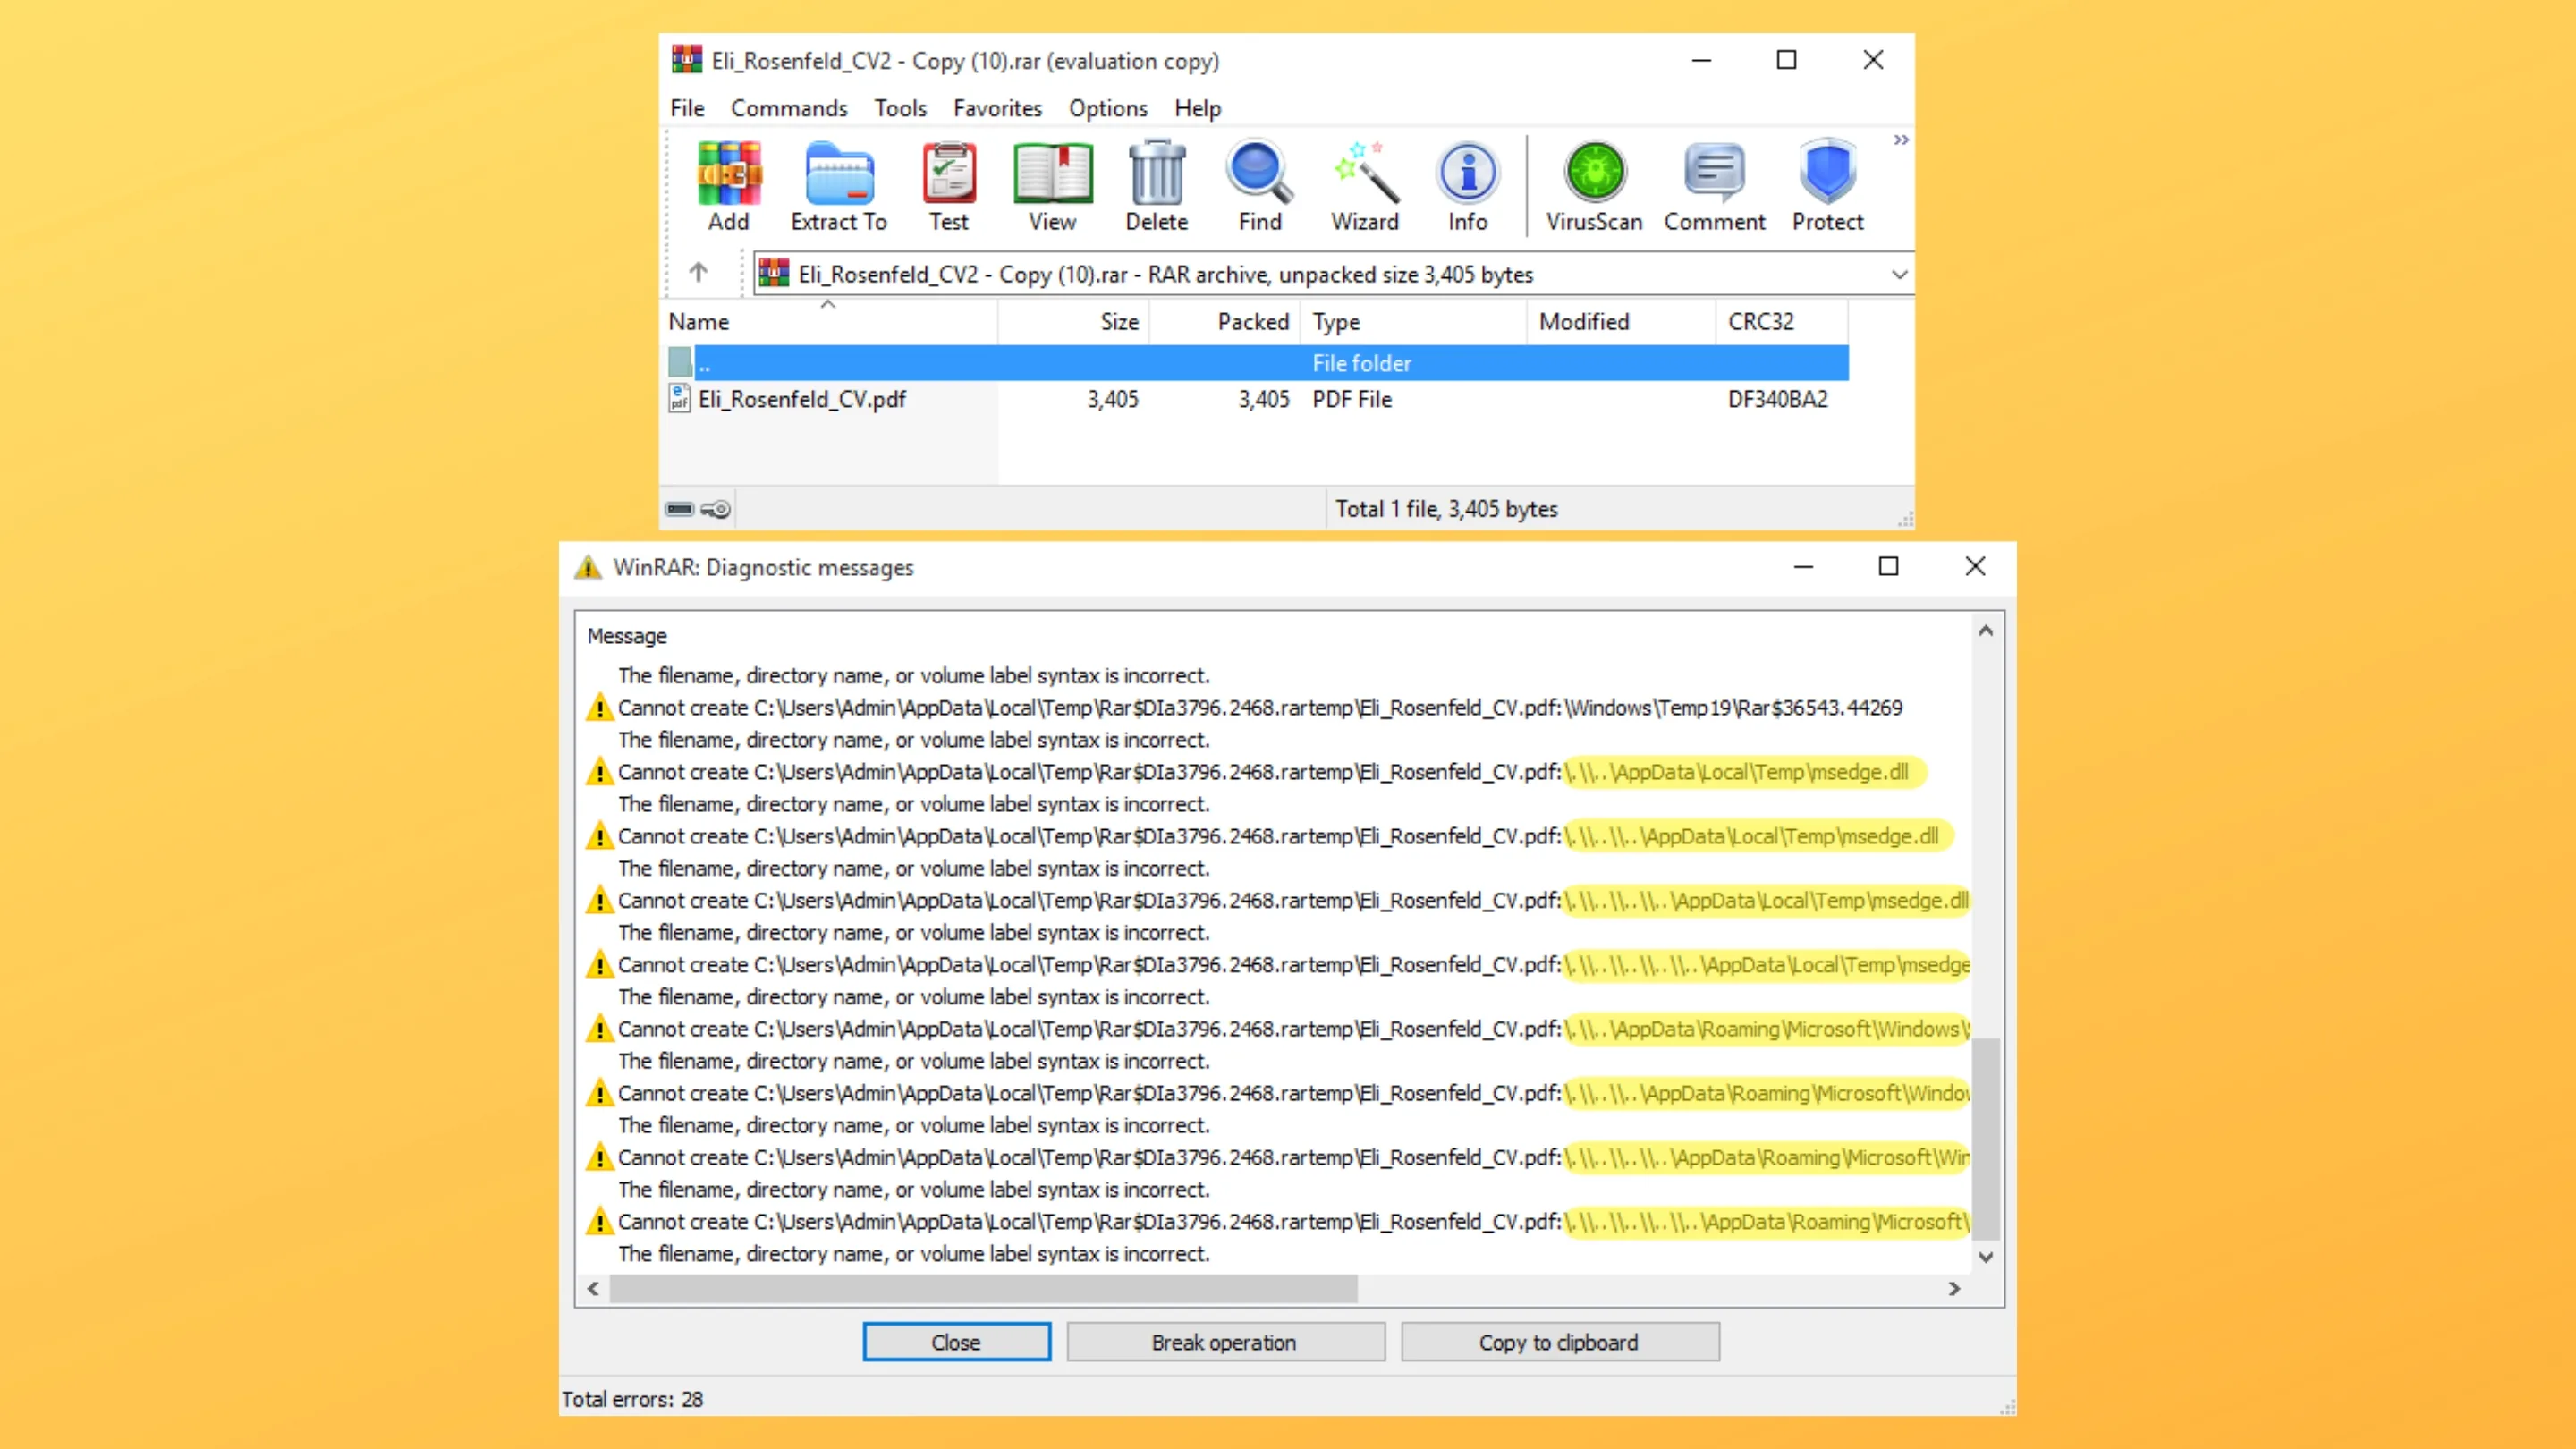
Task: Select the Windows\Temp19 Cannot create message
Action: click(1260, 707)
